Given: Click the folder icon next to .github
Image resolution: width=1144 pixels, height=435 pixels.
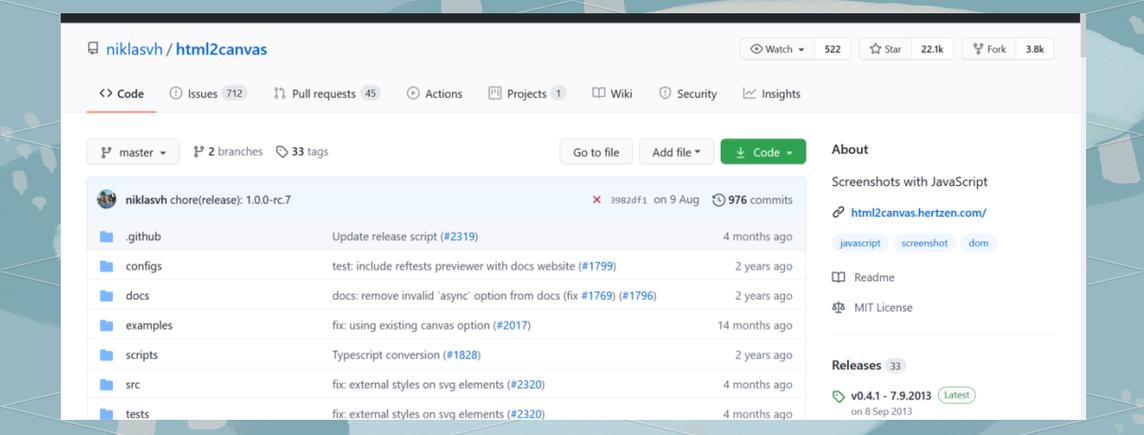Looking at the screenshot, I should point(107,236).
